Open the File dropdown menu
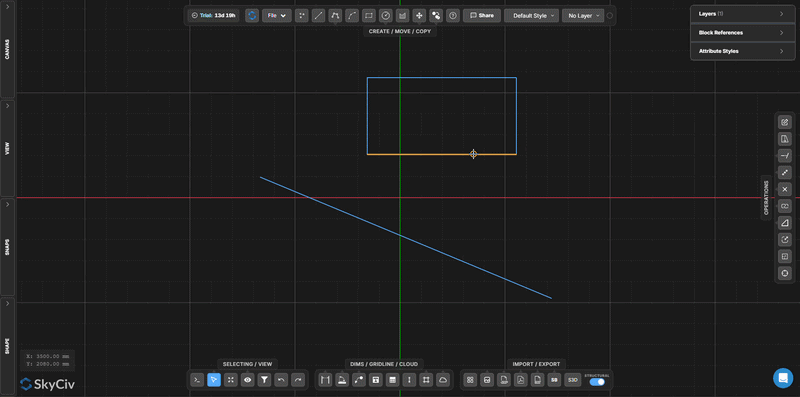 [x=277, y=16]
